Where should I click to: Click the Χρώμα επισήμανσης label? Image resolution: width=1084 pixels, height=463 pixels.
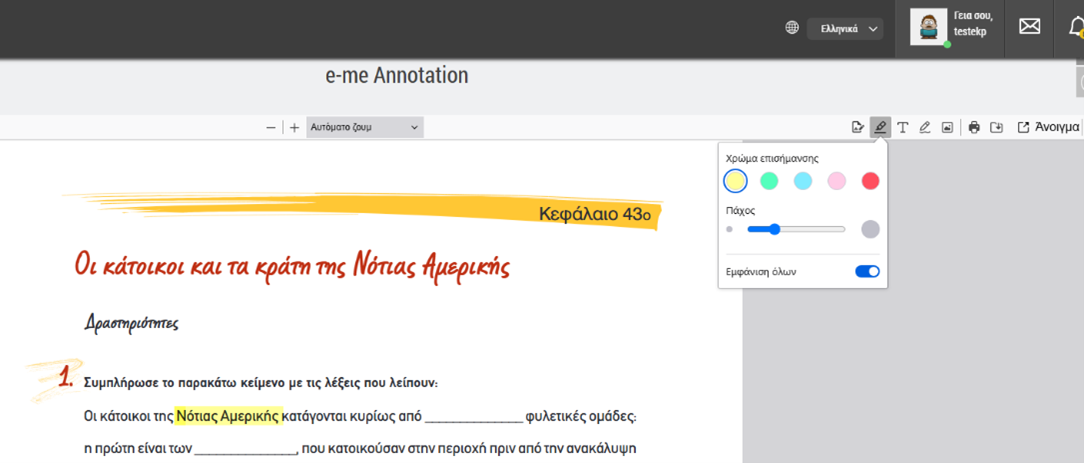point(773,158)
